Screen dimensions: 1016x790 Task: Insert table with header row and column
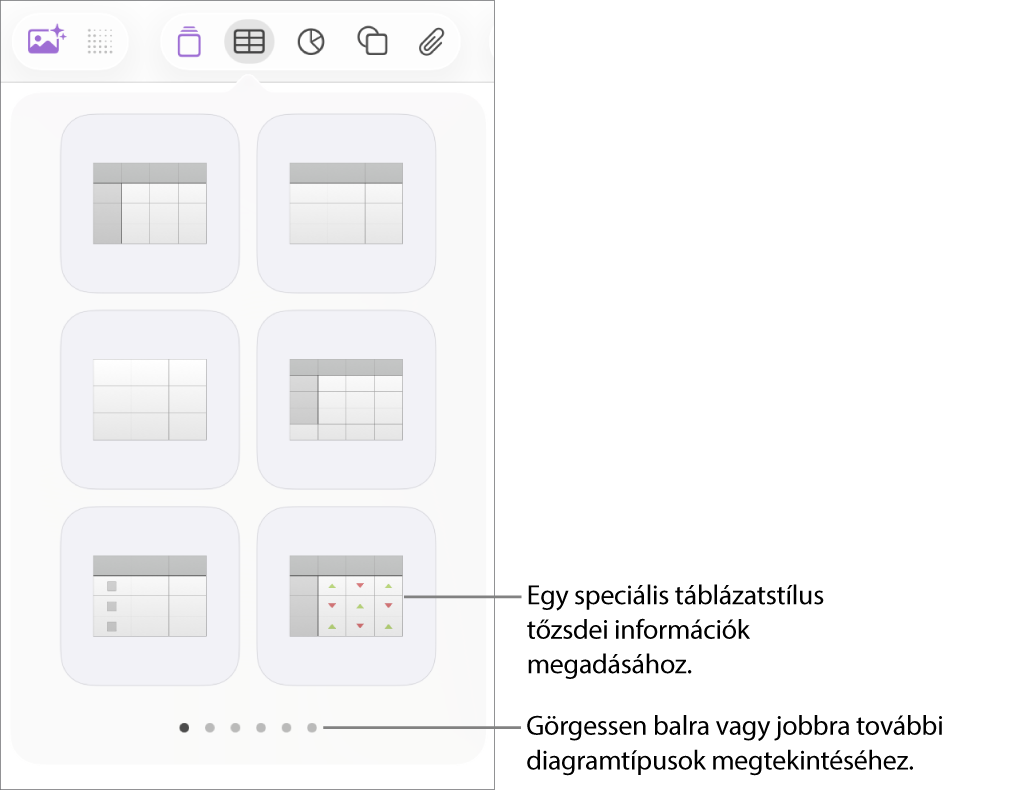pyautogui.click(x=150, y=203)
